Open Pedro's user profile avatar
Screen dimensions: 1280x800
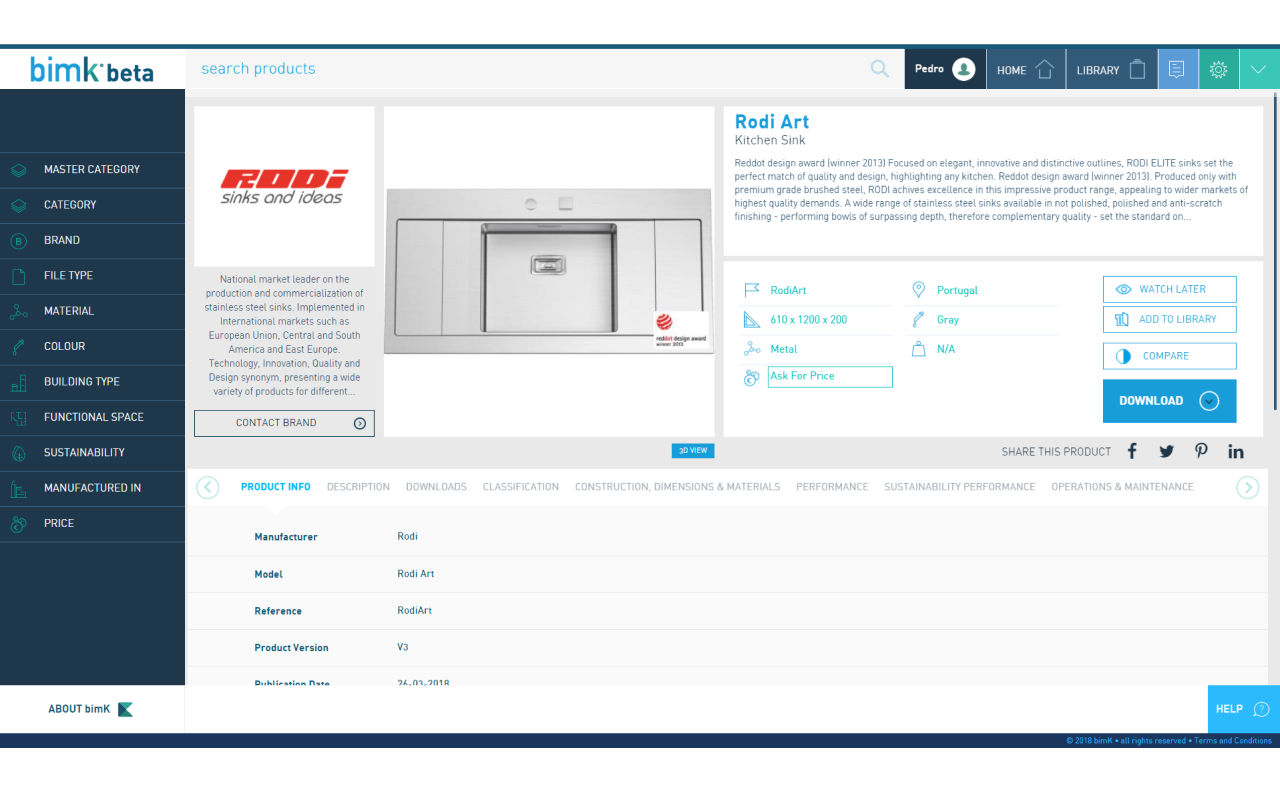pos(964,69)
